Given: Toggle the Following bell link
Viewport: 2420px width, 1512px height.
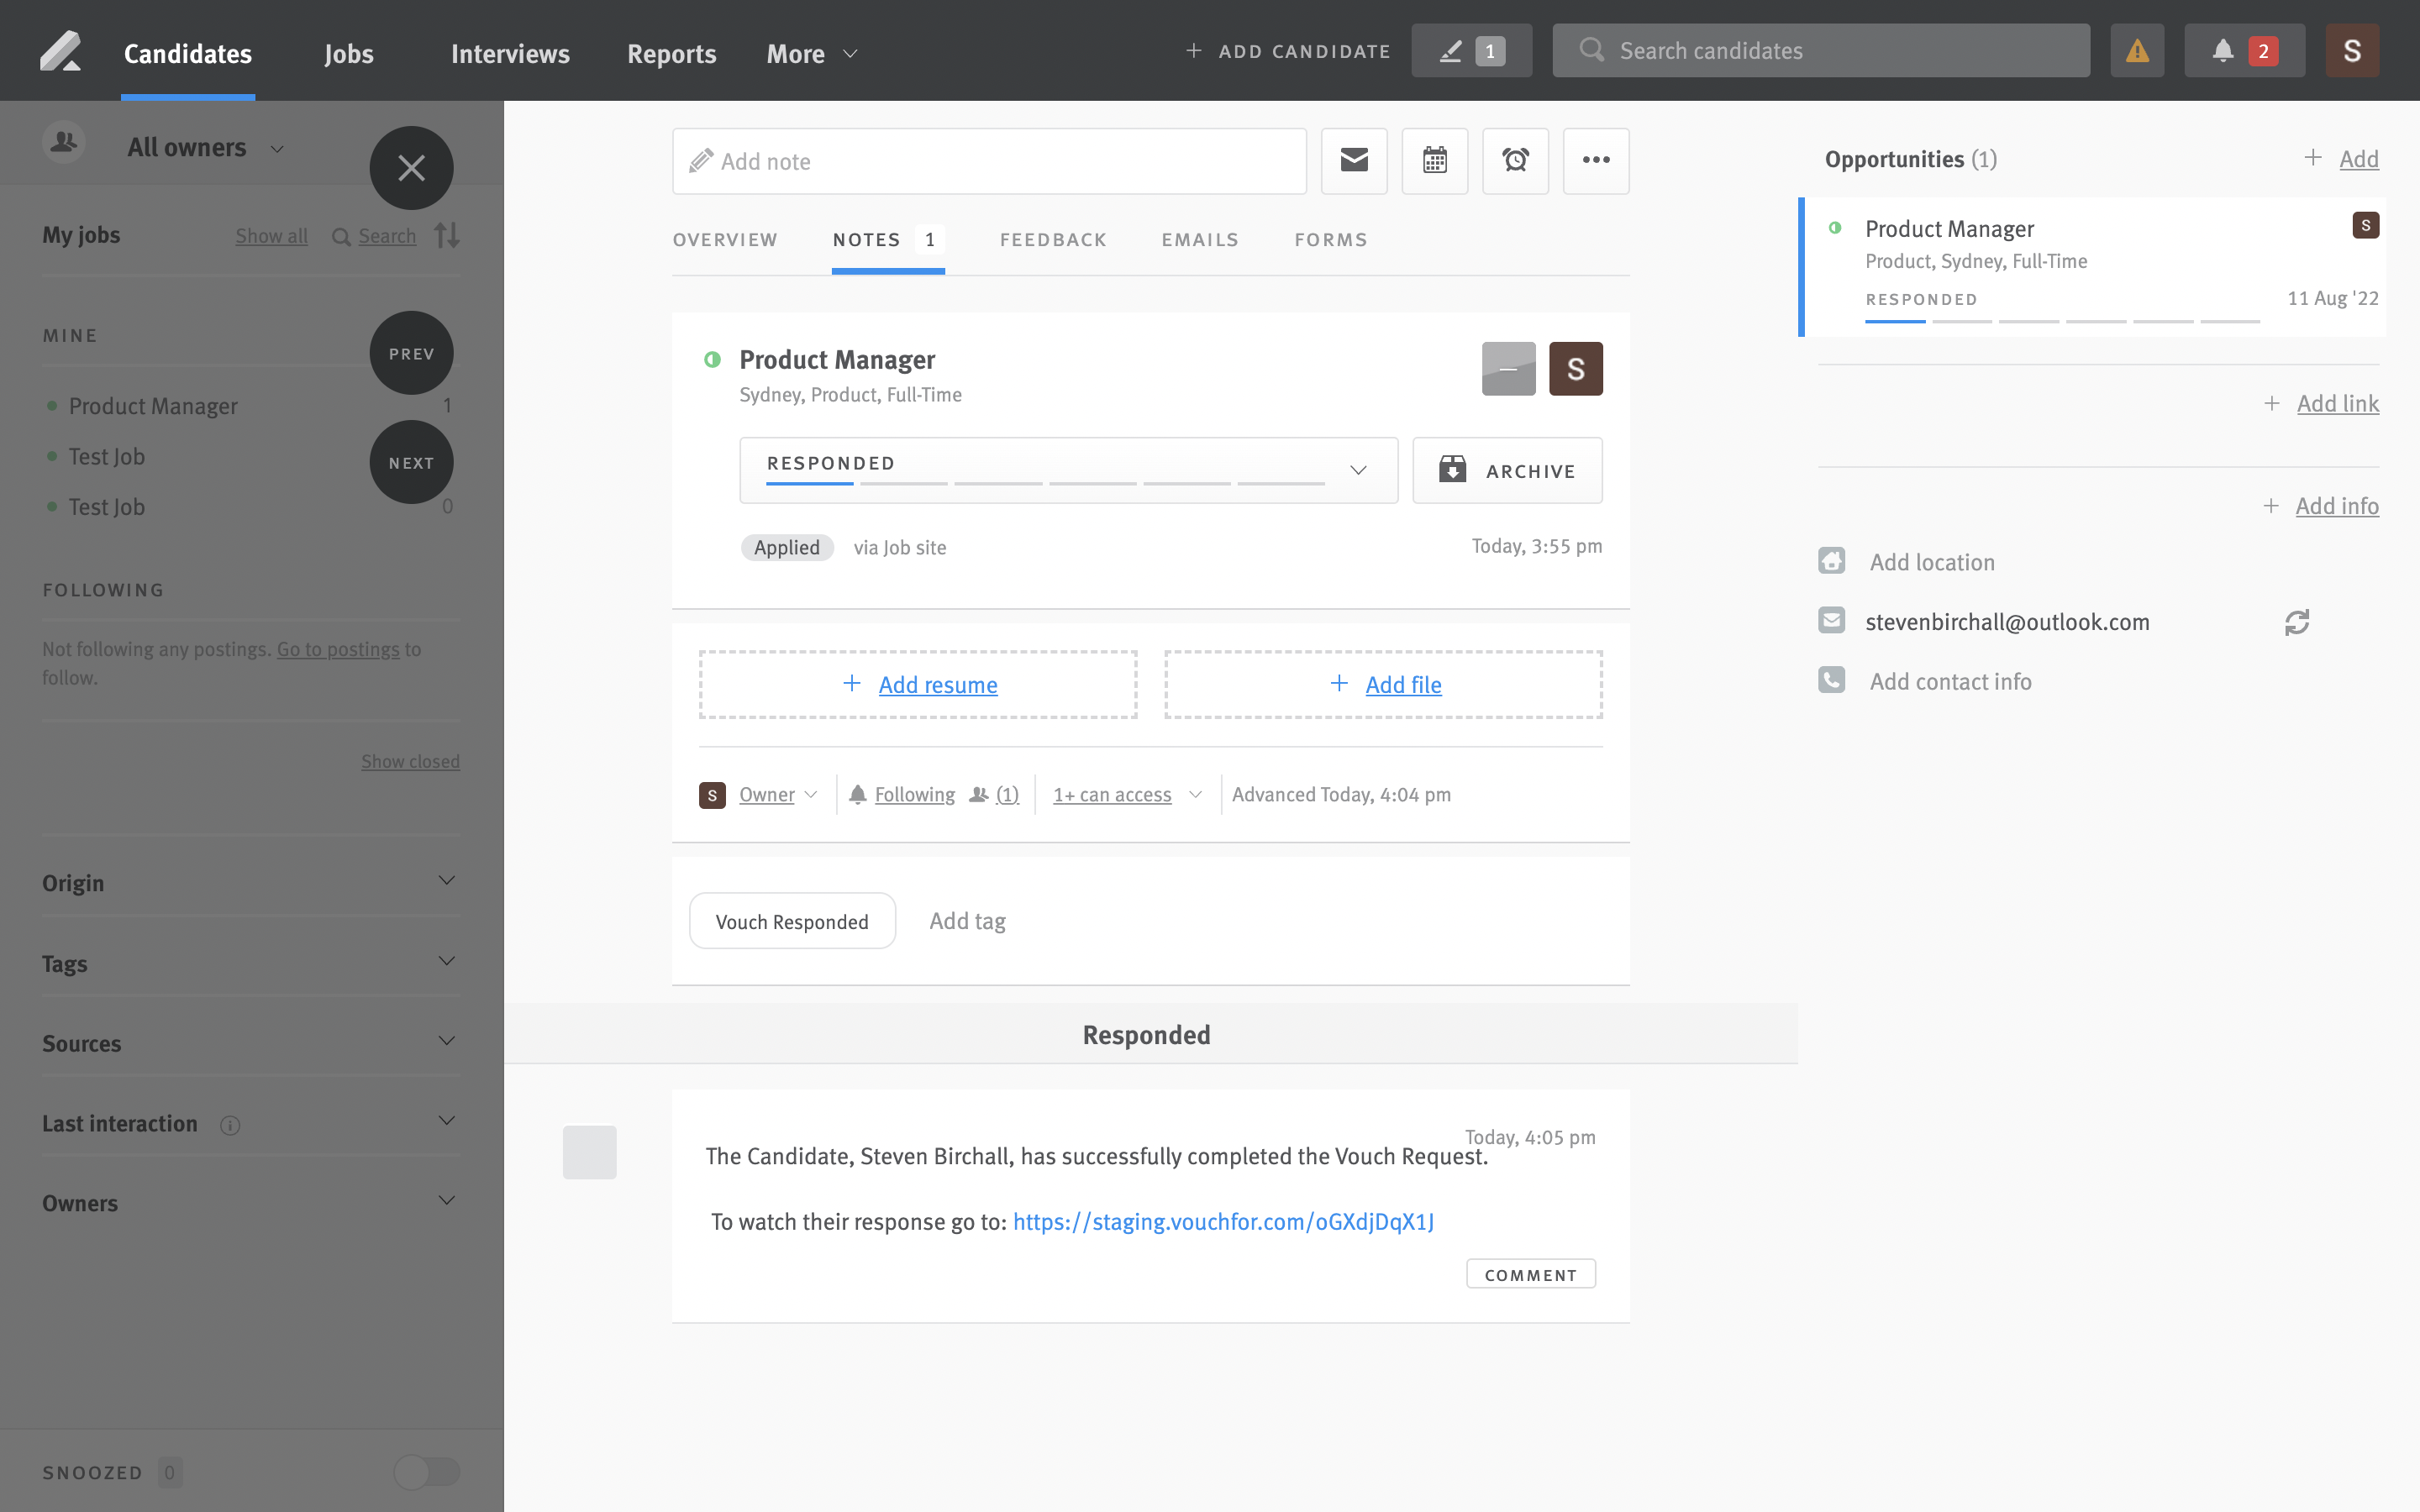Looking at the screenshot, I should (x=913, y=795).
